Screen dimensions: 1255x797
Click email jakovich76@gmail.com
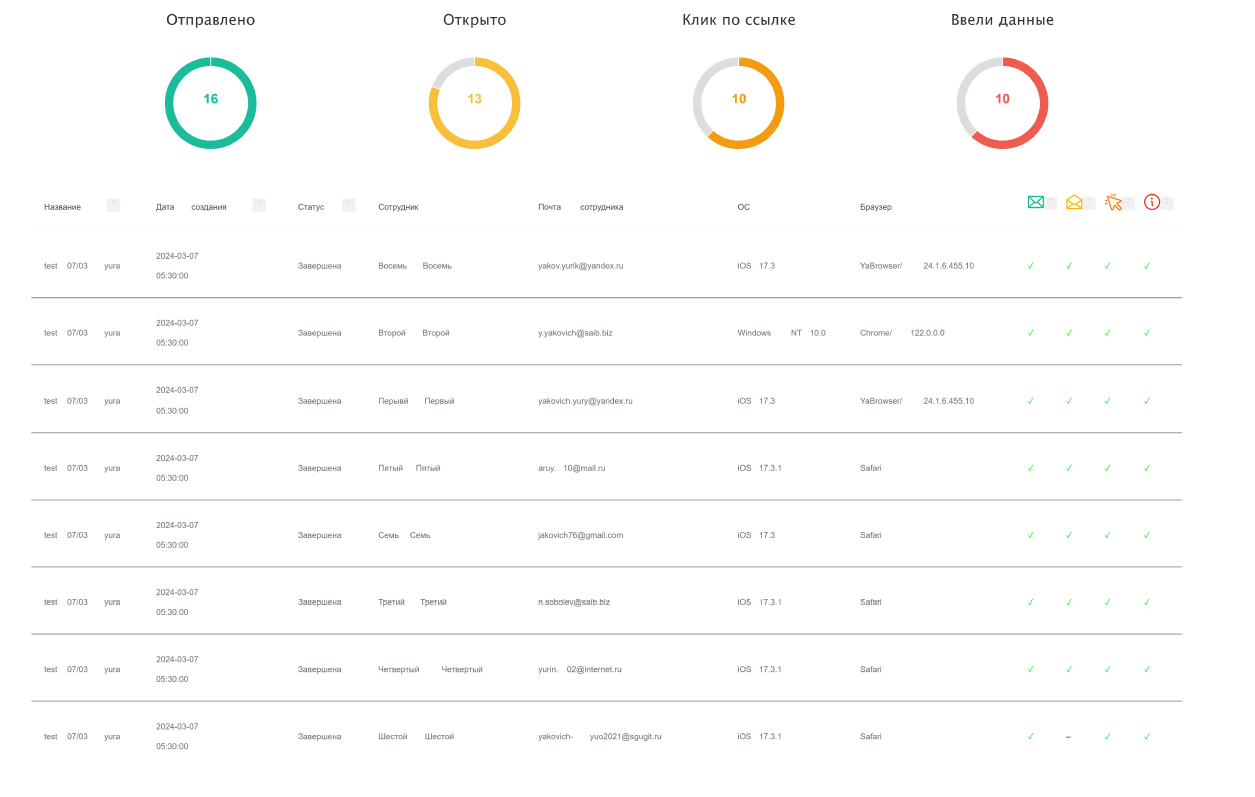click(580, 535)
